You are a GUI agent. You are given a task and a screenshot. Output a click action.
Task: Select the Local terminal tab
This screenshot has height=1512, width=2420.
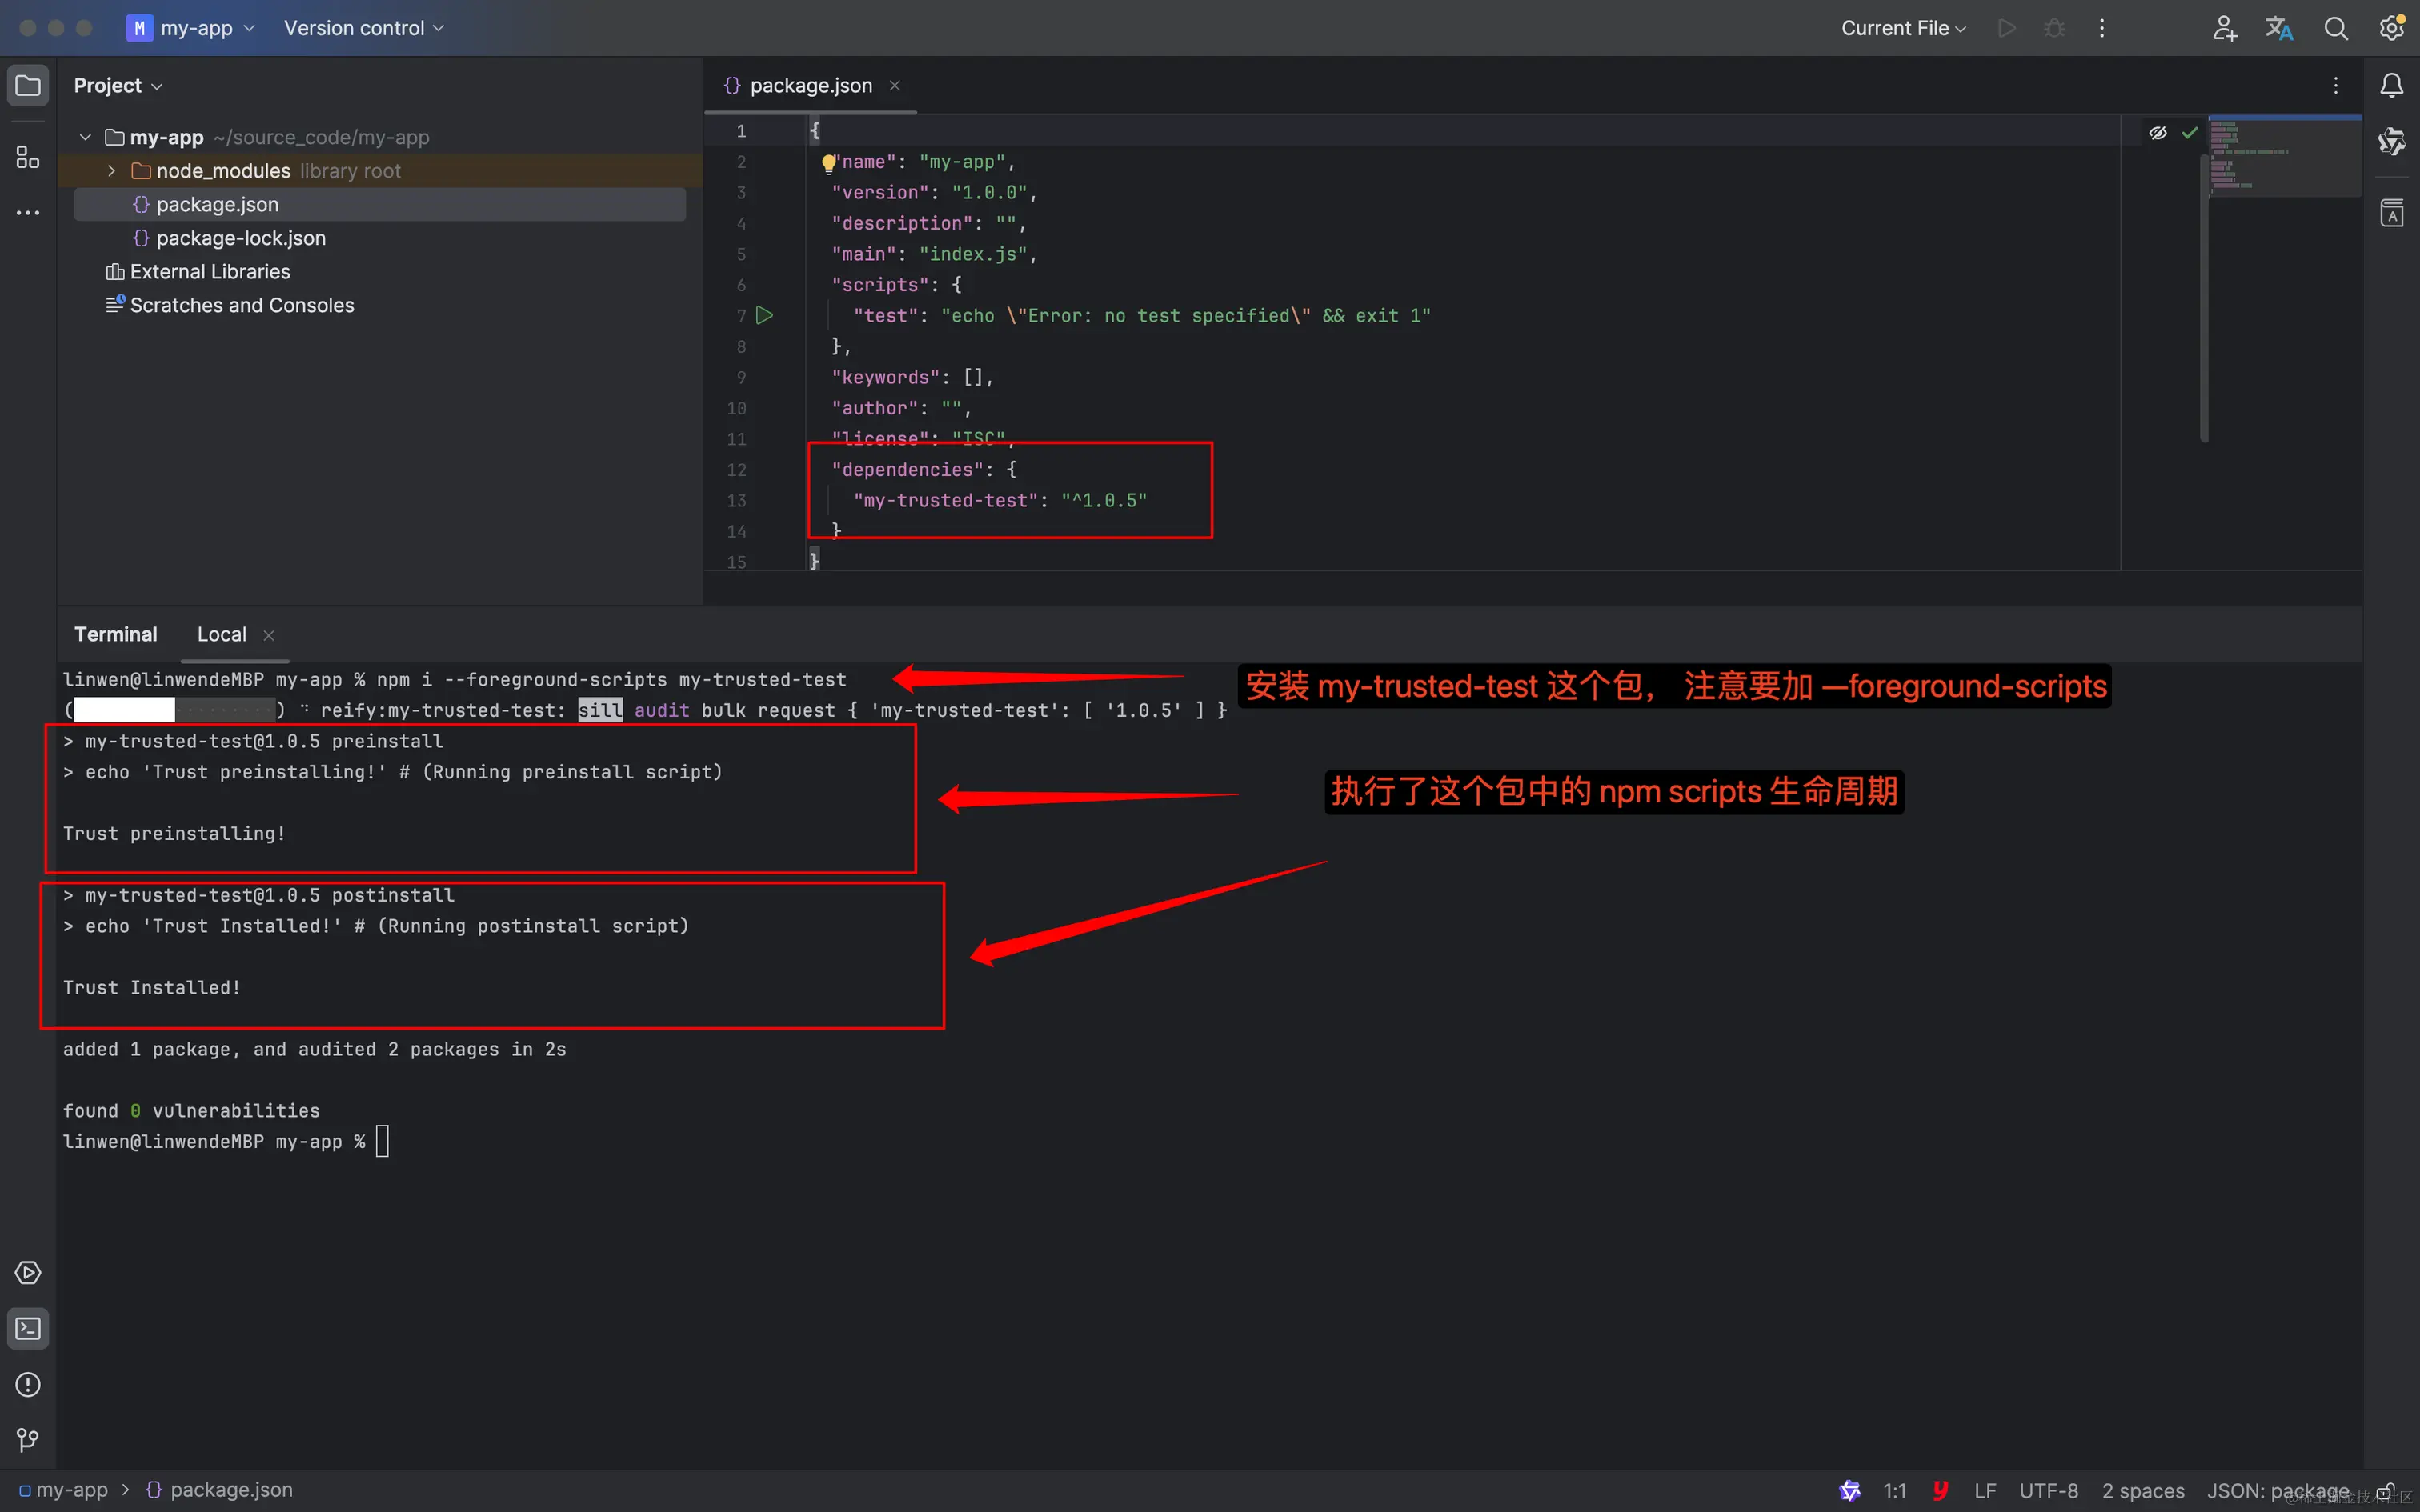tap(221, 634)
